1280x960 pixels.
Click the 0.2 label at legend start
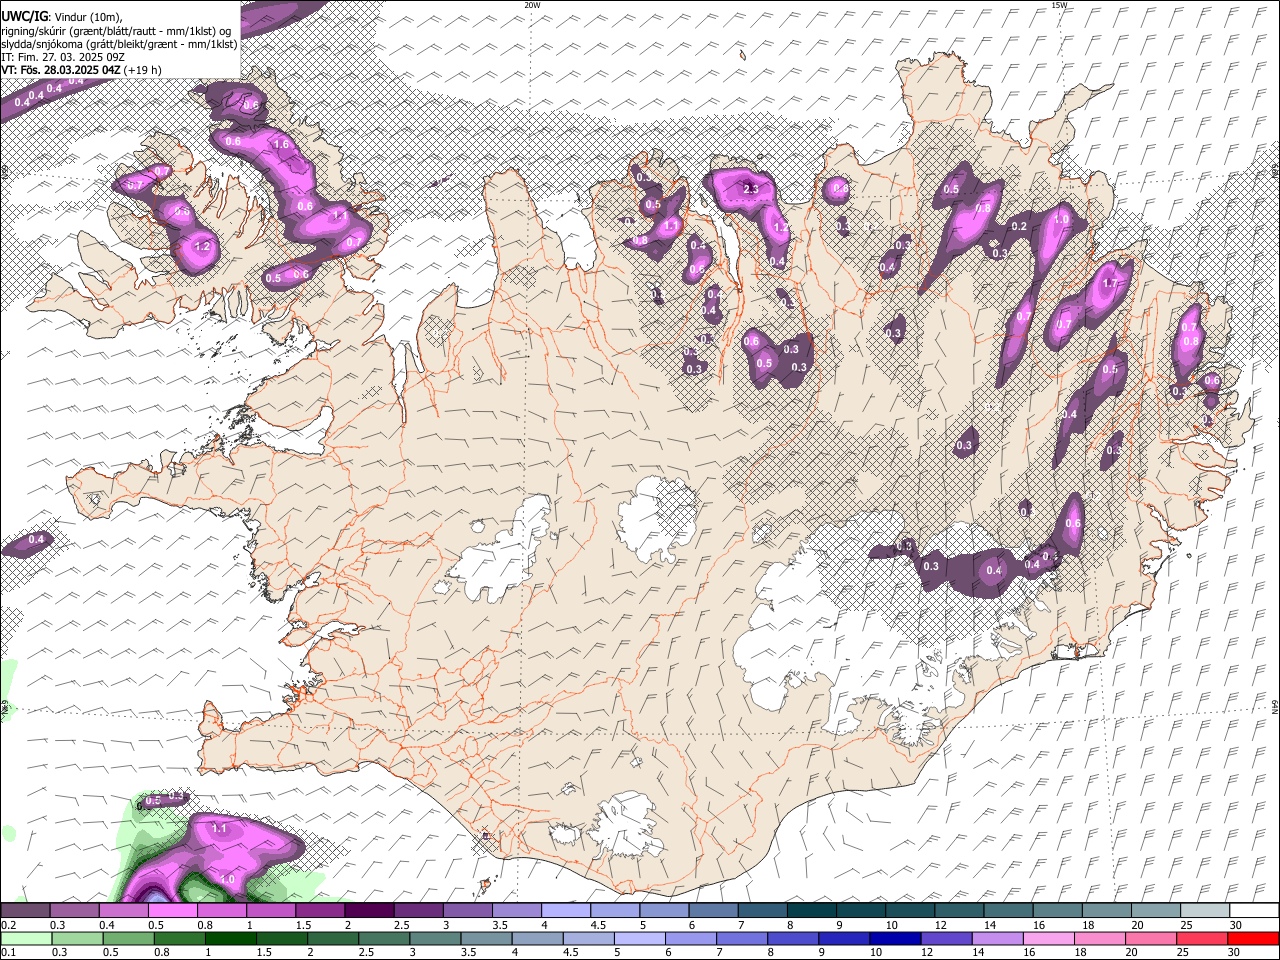(7, 925)
